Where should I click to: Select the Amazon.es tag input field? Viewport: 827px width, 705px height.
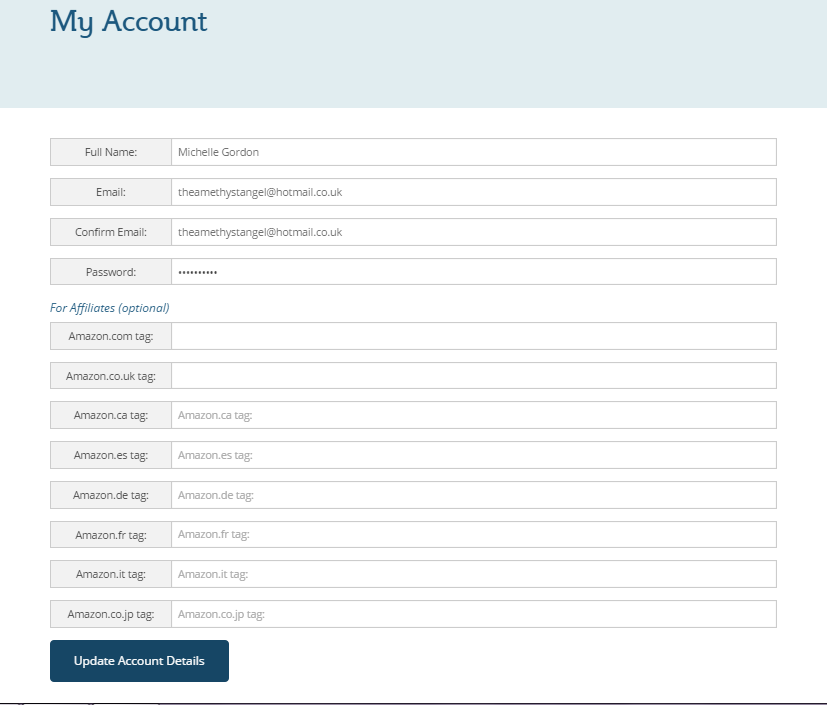[473, 455]
